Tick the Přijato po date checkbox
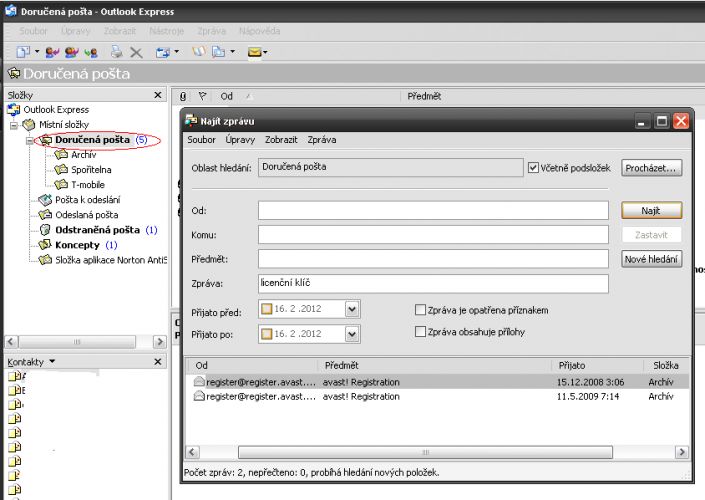705x500 pixels. point(267,334)
